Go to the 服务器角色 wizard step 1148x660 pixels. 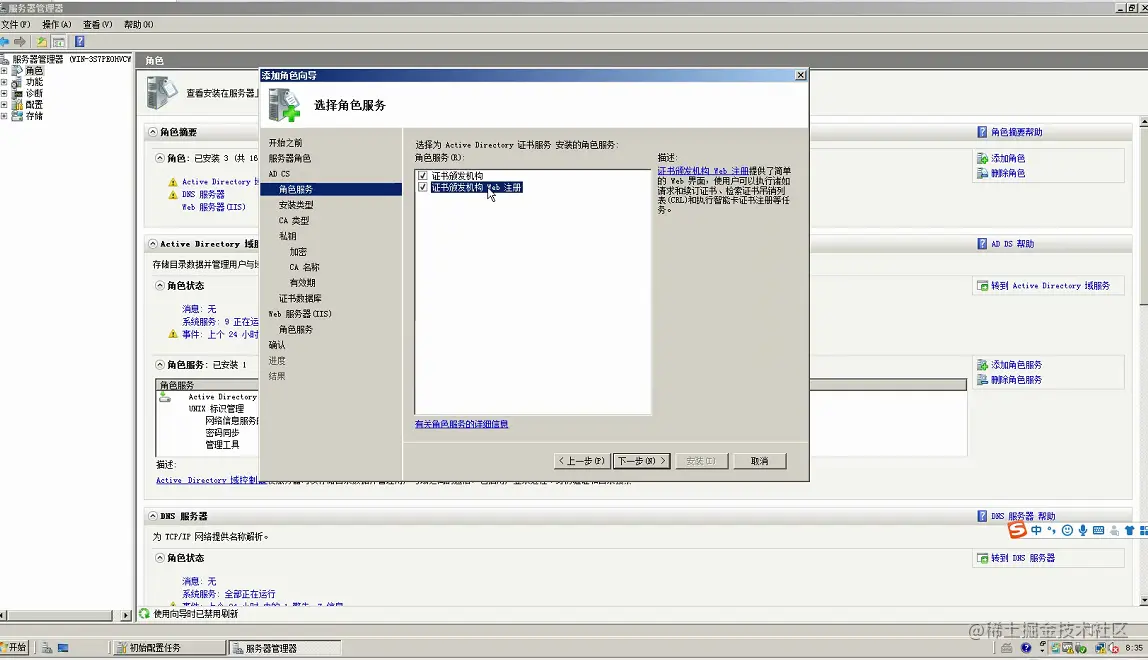pyautogui.click(x=289, y=158)
